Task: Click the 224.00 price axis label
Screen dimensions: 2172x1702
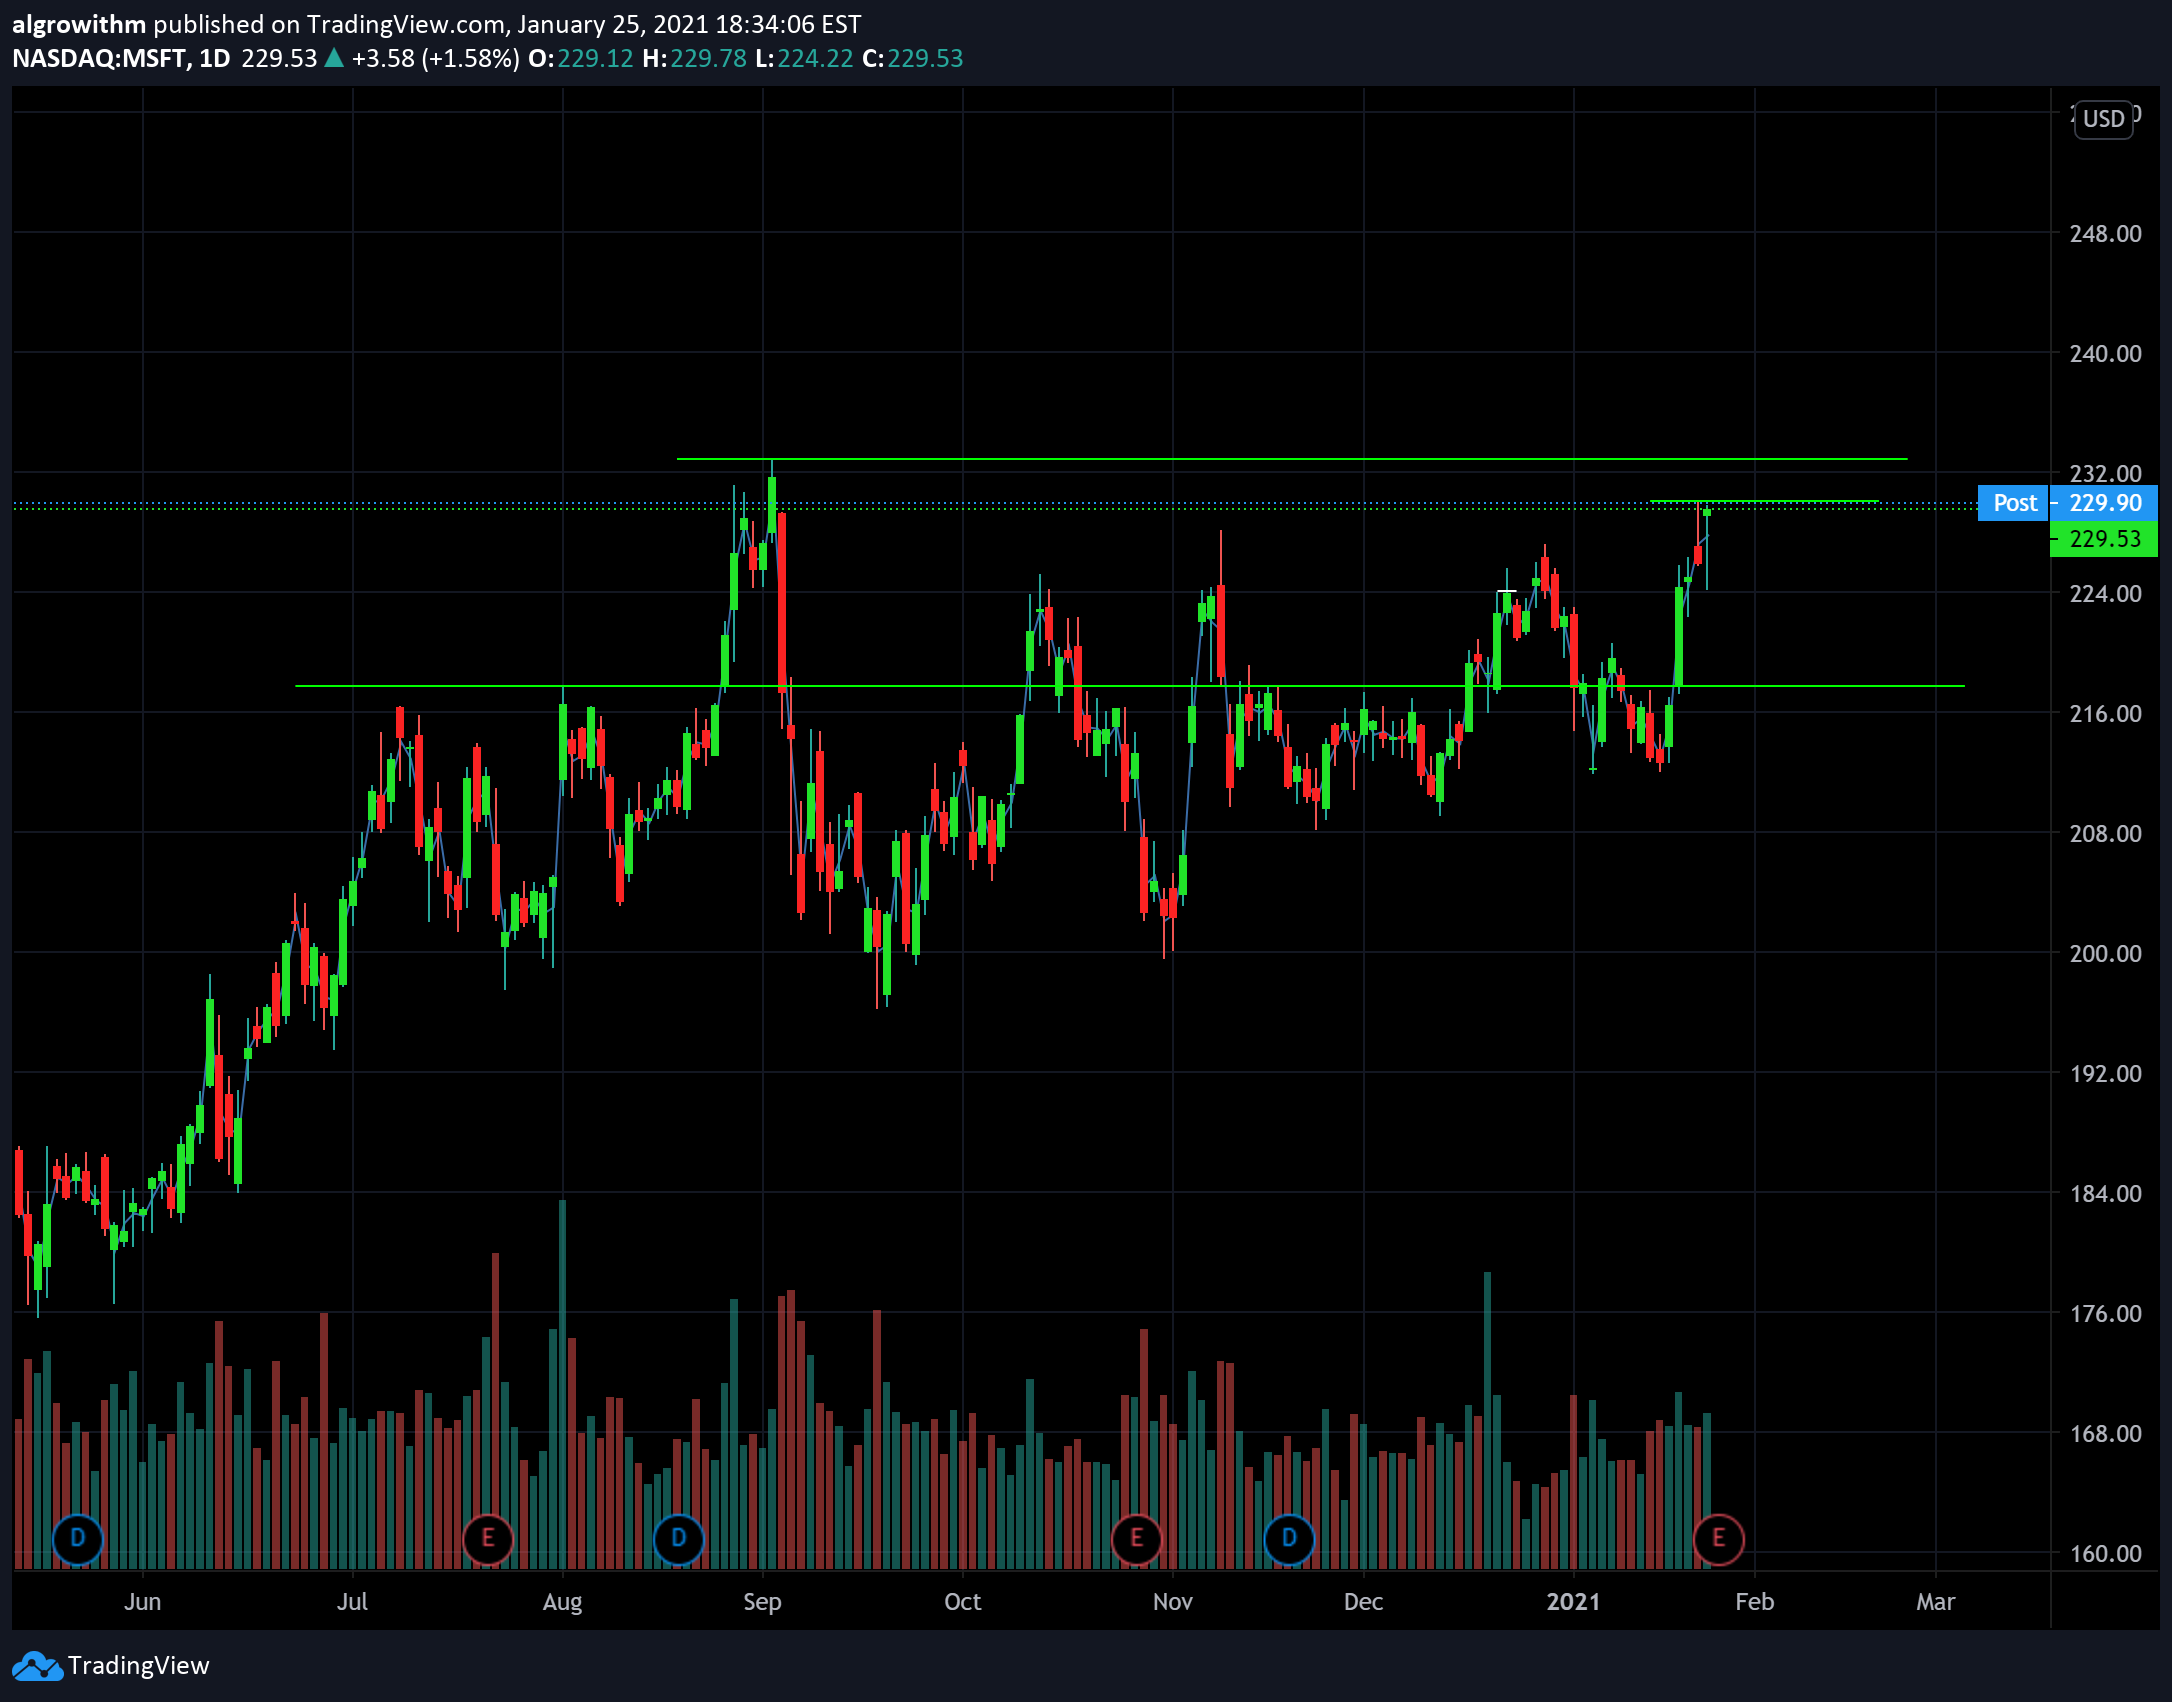Action: (2106, 594)
